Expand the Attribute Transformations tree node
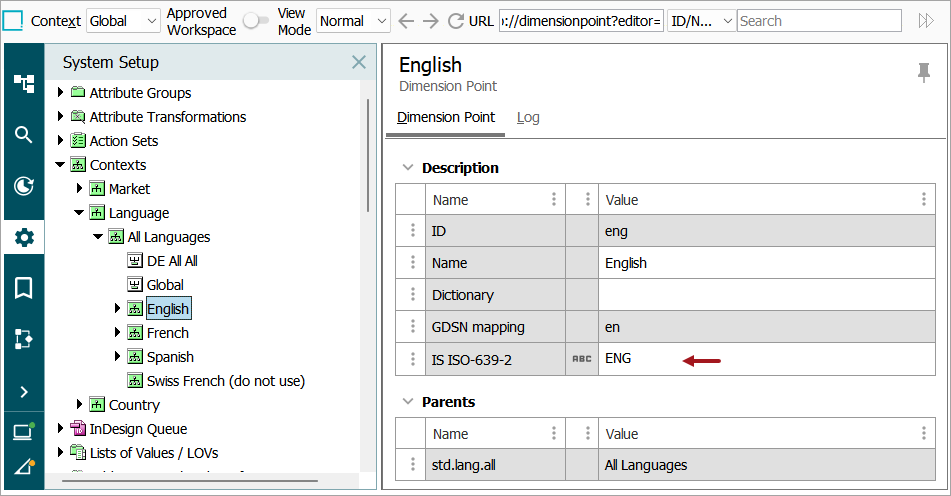Image resolution: width=951 pixels, height=496 pixels. click(60, 116)
